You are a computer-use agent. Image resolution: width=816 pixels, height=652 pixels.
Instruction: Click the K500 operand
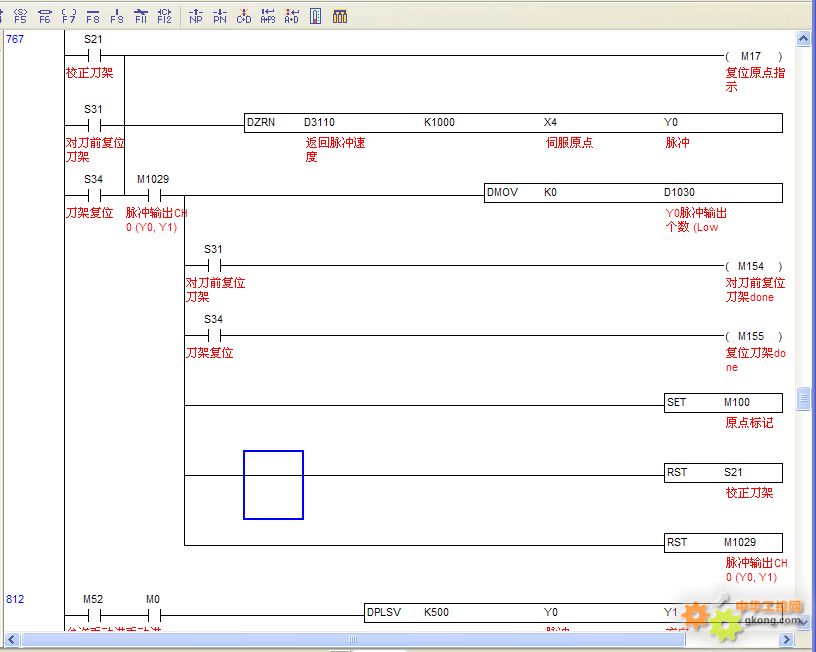pos(436,612)
